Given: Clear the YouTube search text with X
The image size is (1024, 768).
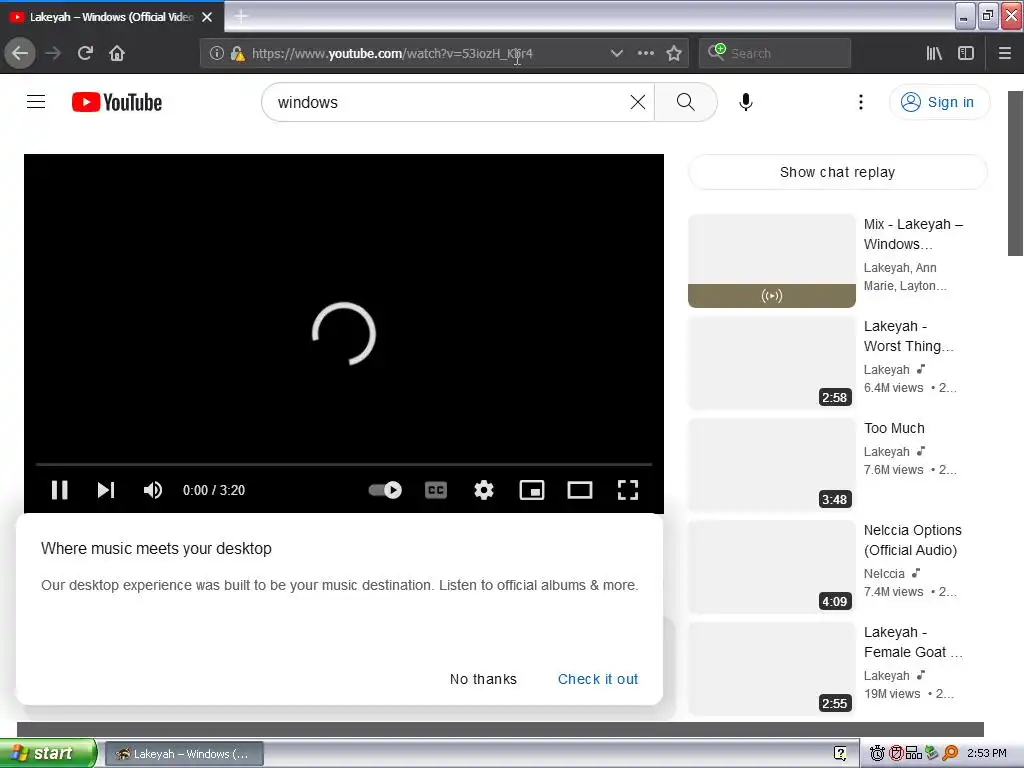Looking at the screenshot, I should coord(638,102).
